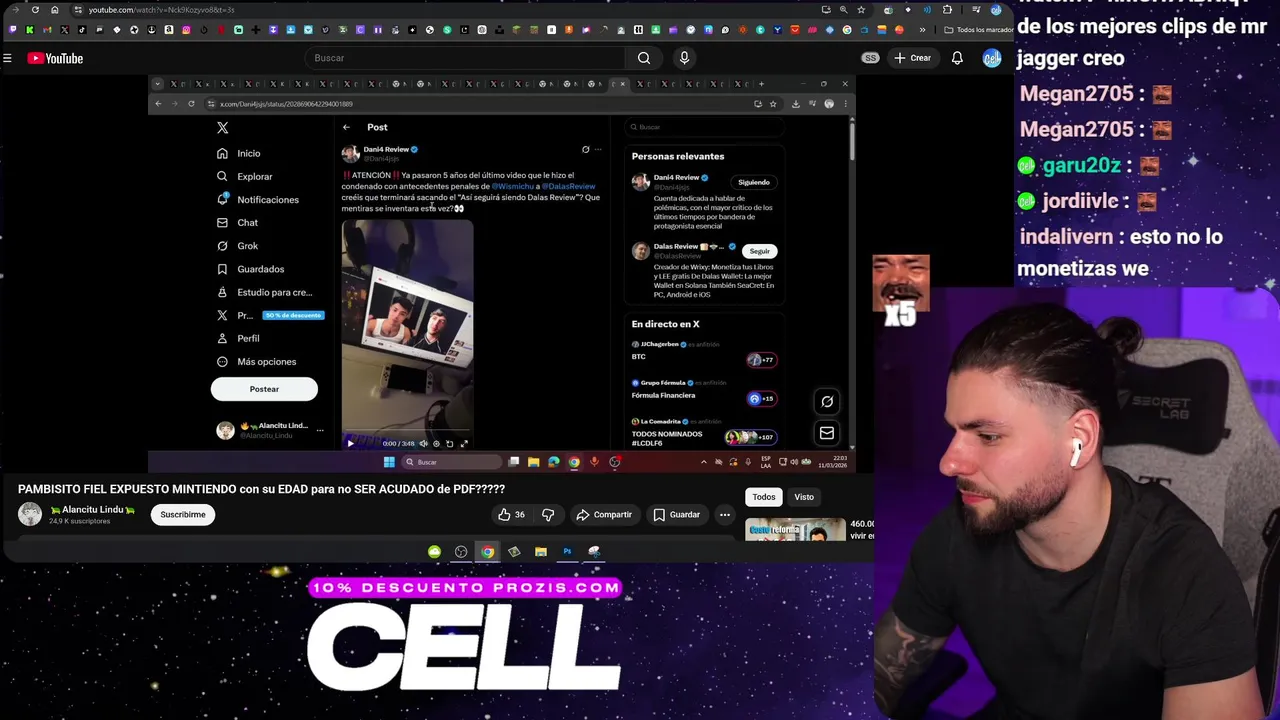This screenshot has height=720, width=1280.
Task: Dislike the video thumbs-down button
Action: coord(548,514)
